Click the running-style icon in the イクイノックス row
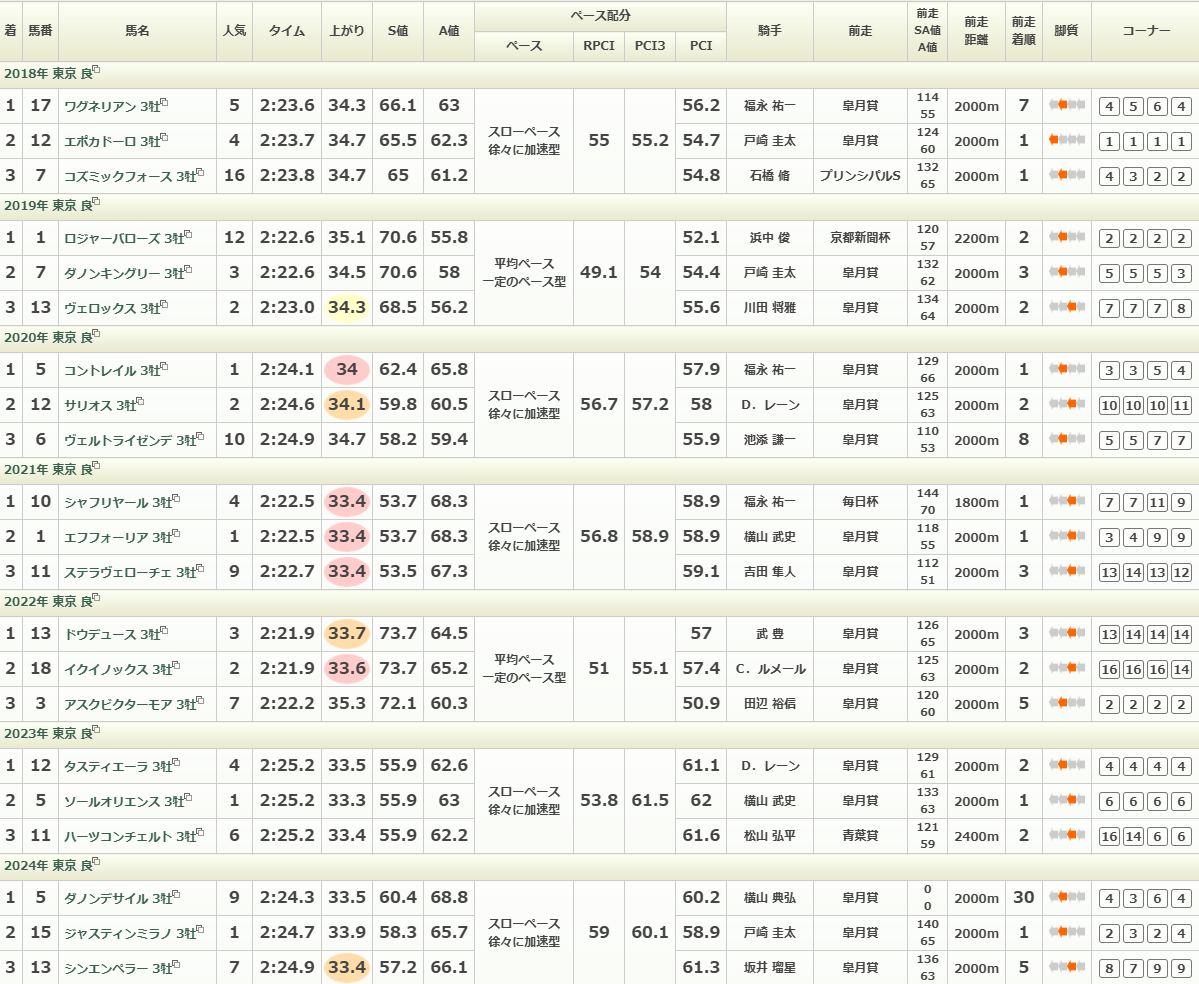Screen dimensions: 1199x984 [1066, 669]
